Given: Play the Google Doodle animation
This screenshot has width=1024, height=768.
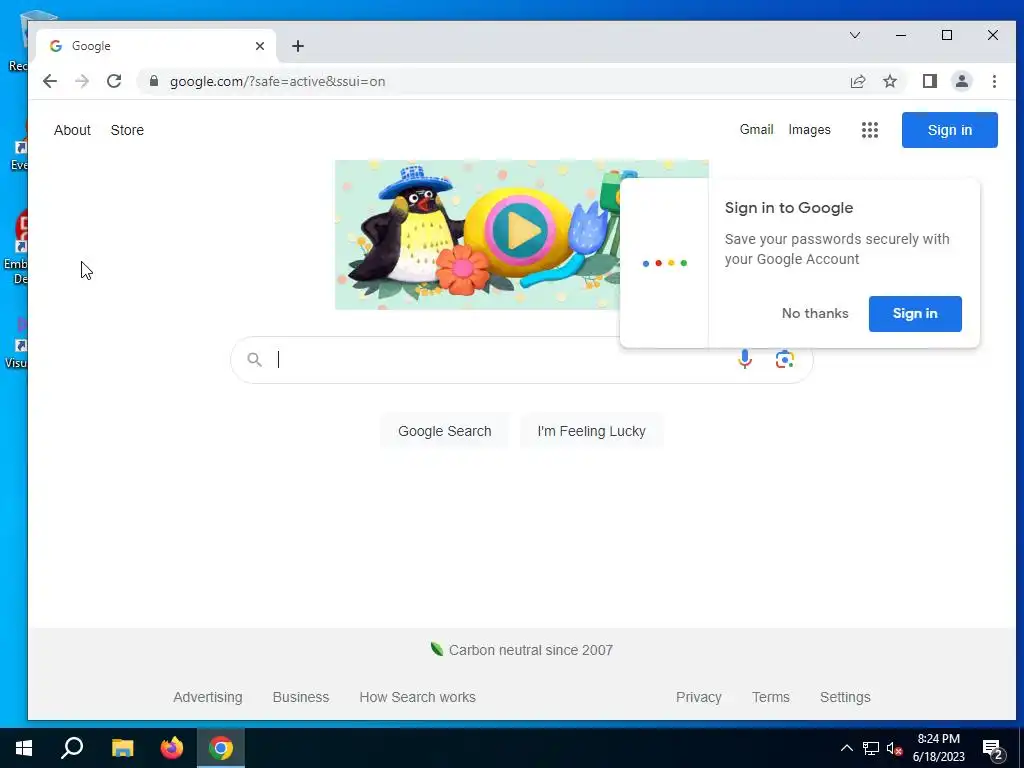Looking at the screenshot, I should 520,231.
